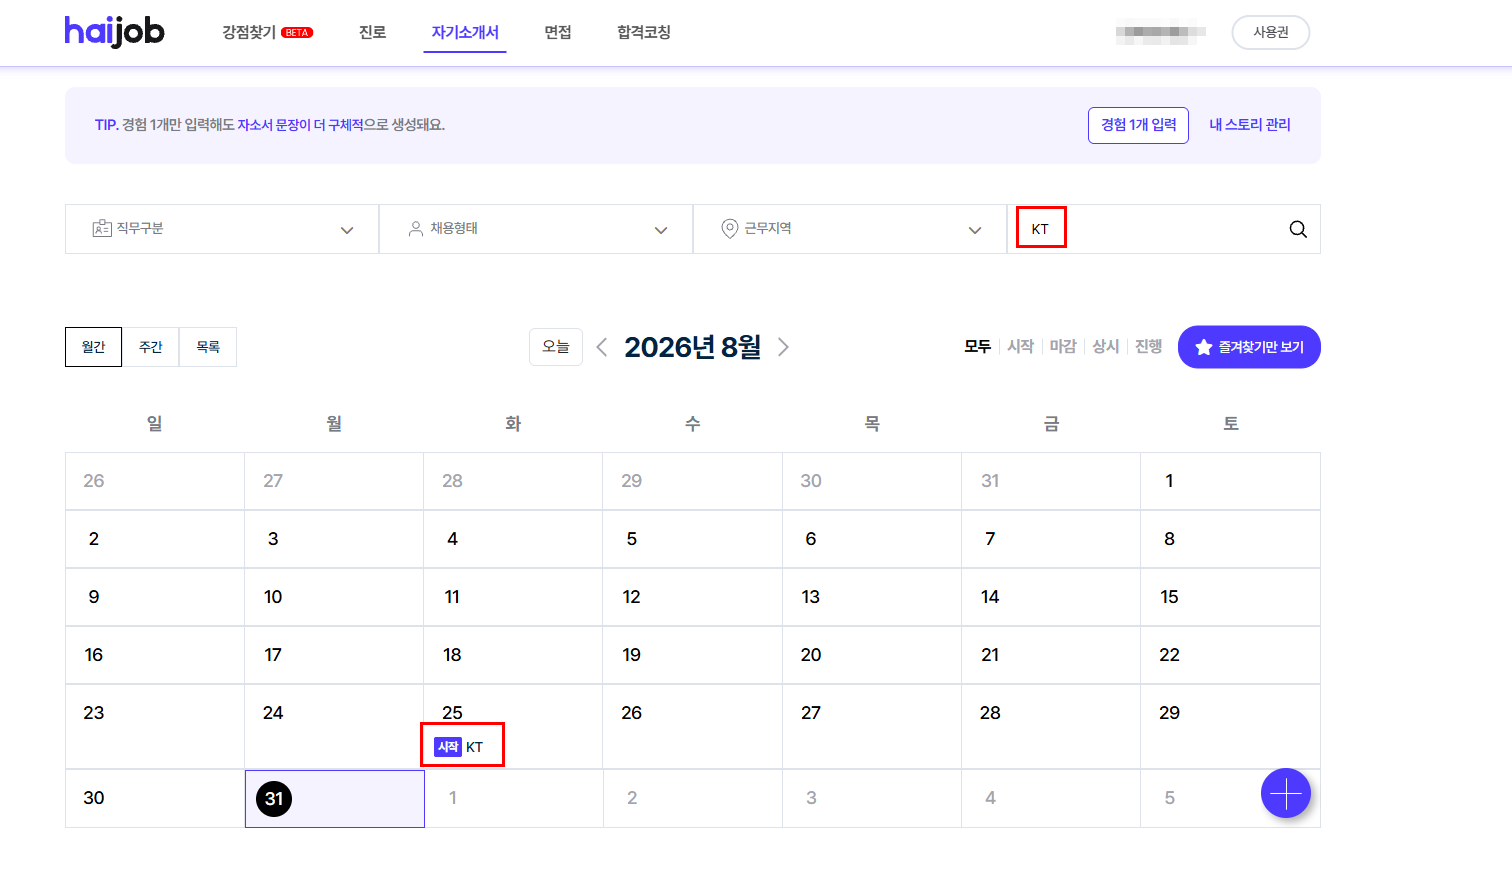The width and height of the screenshot is (1512, 895).
Task: Expand the 직무구분 dropdown
Action: click(222, 229)
